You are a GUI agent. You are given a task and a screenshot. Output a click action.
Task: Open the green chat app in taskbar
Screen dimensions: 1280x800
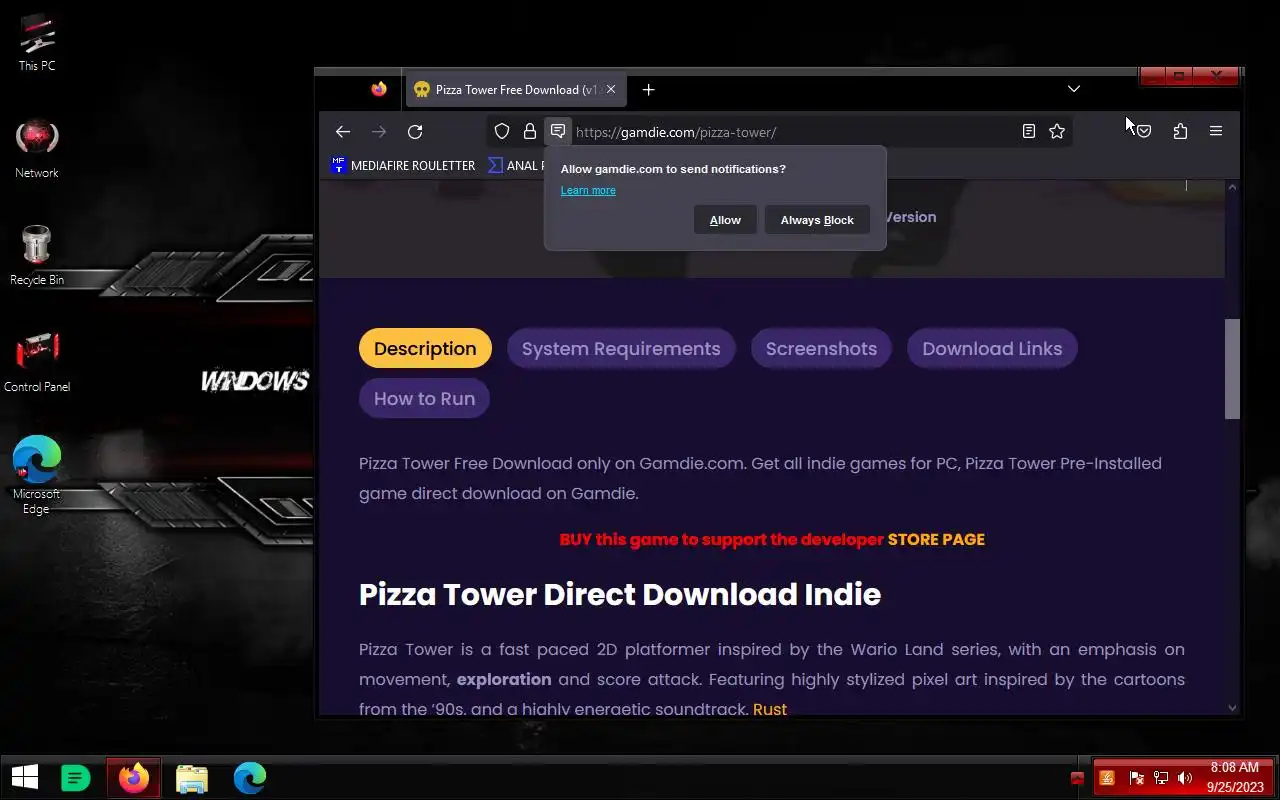(x=76, y=777)
